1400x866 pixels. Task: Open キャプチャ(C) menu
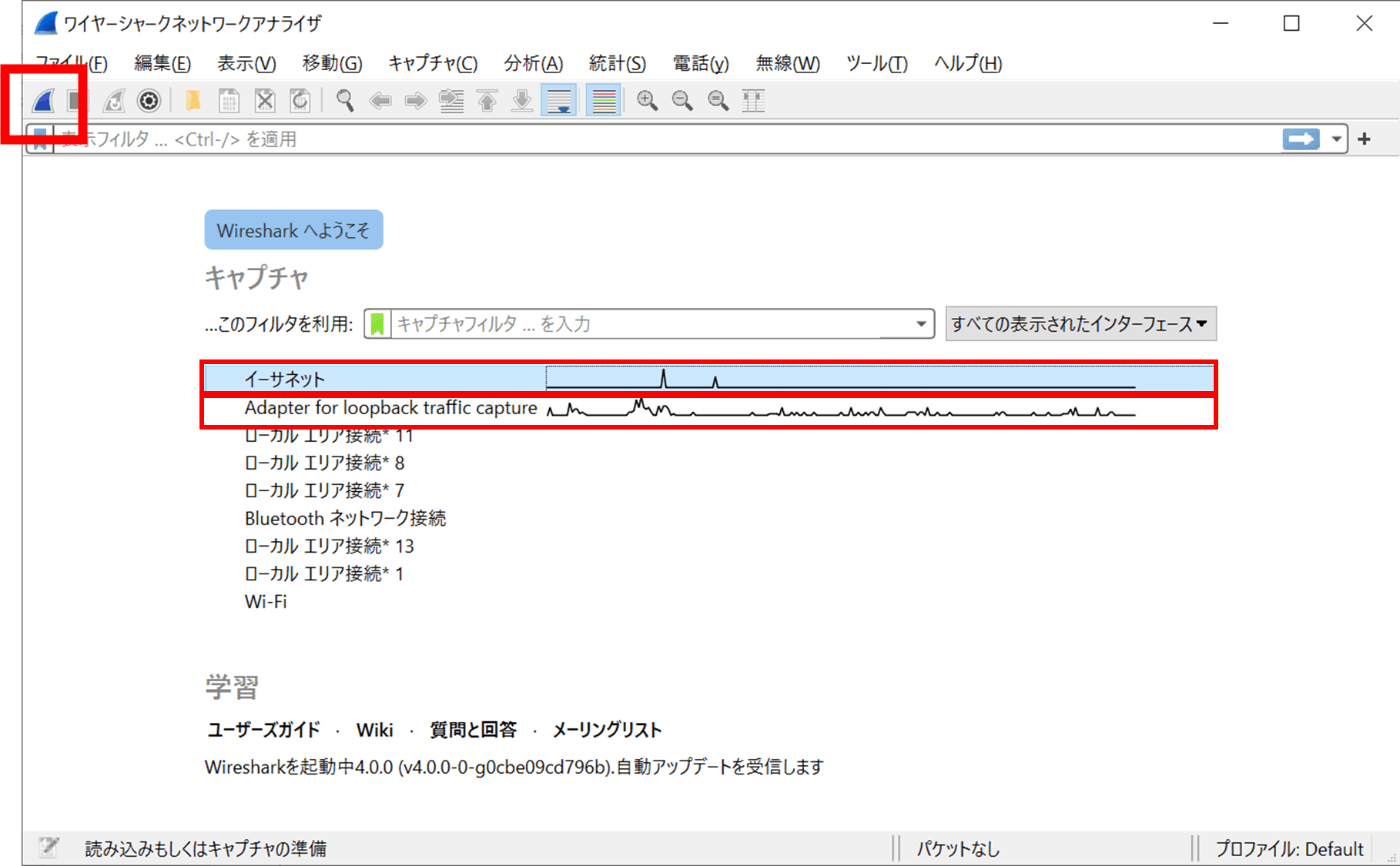click(433, 63)
